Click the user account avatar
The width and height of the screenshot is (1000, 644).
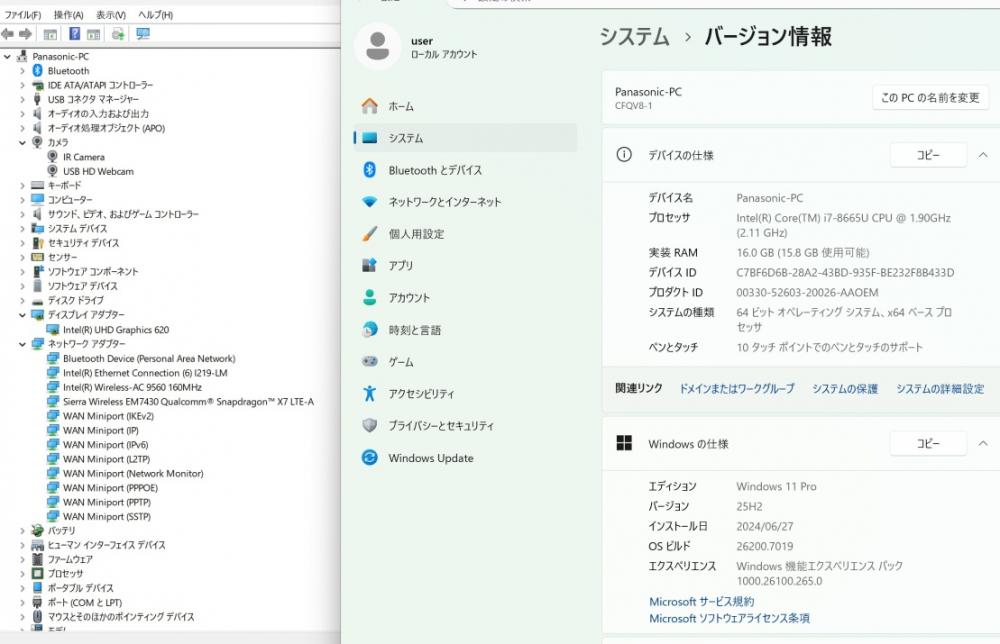pyautogui.click(x=378, y=46)
